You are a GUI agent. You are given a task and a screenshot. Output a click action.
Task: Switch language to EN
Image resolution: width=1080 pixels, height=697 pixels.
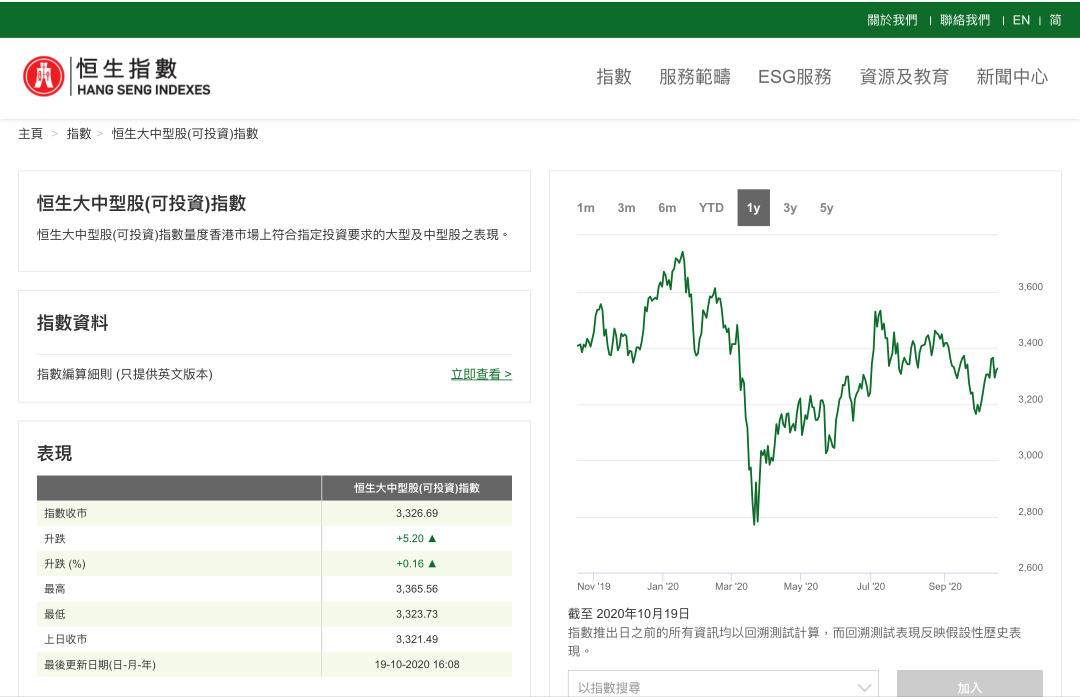(x=1021, y=20)
